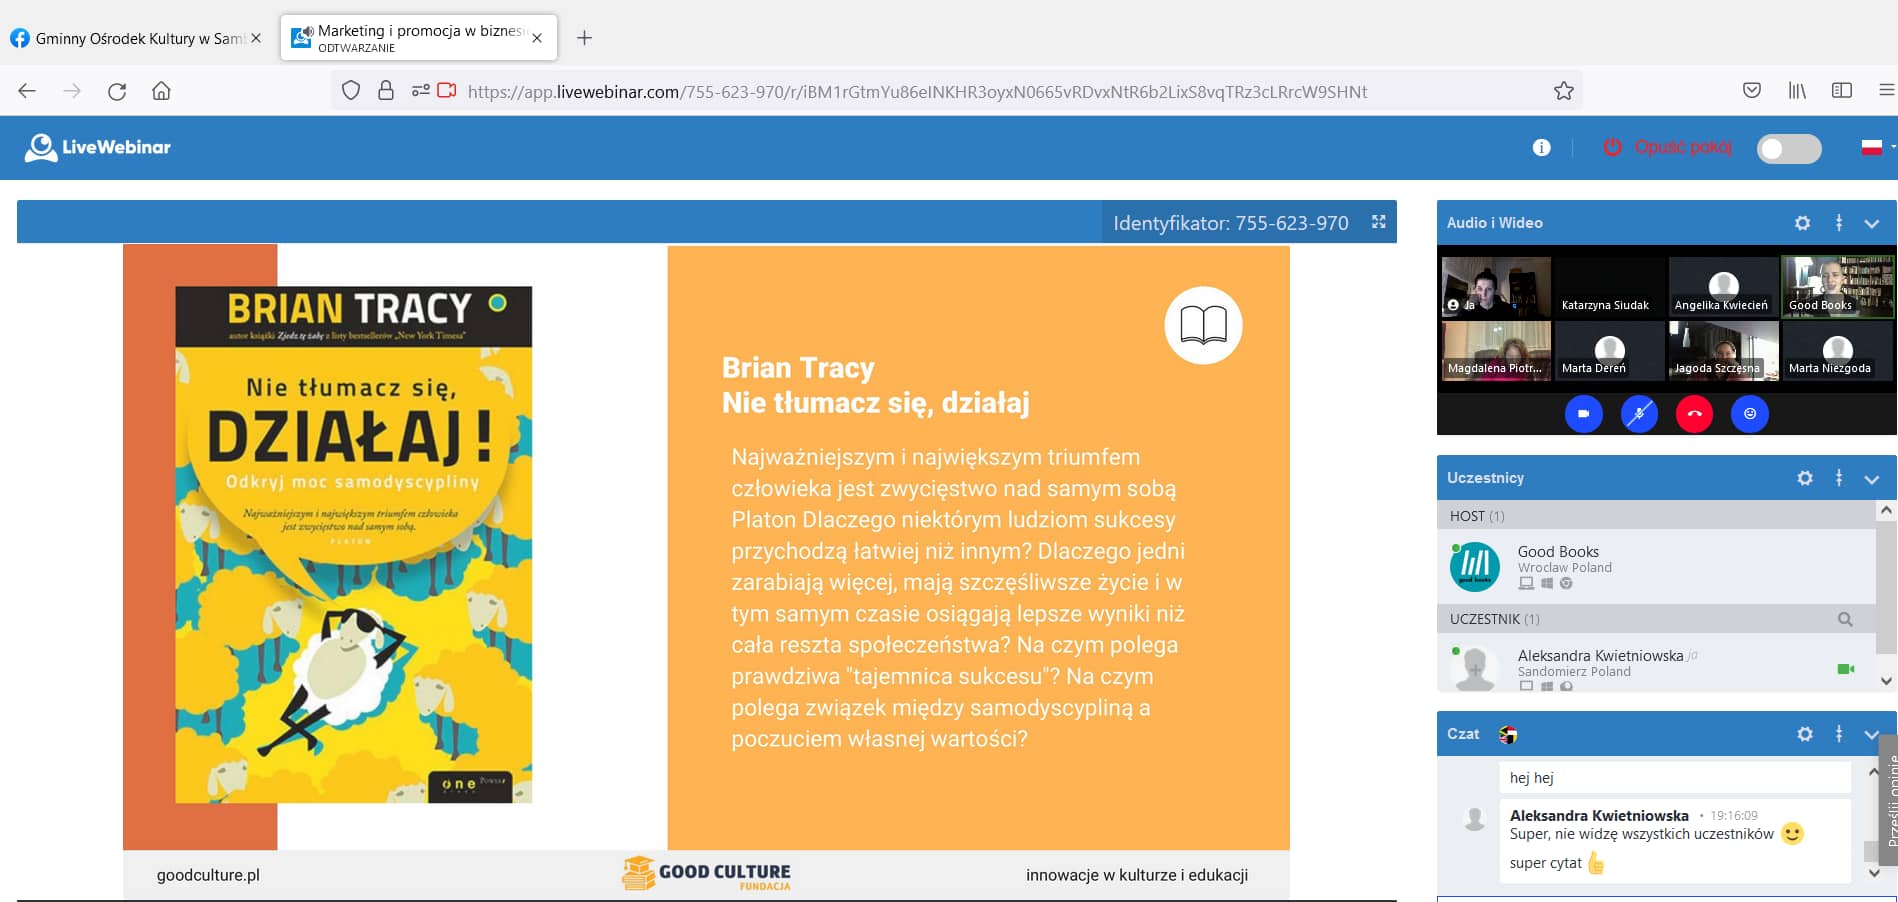This screenshot has width=1898, height=902.
Task: Go back in browser history
Action: click(x=27, y=91)
